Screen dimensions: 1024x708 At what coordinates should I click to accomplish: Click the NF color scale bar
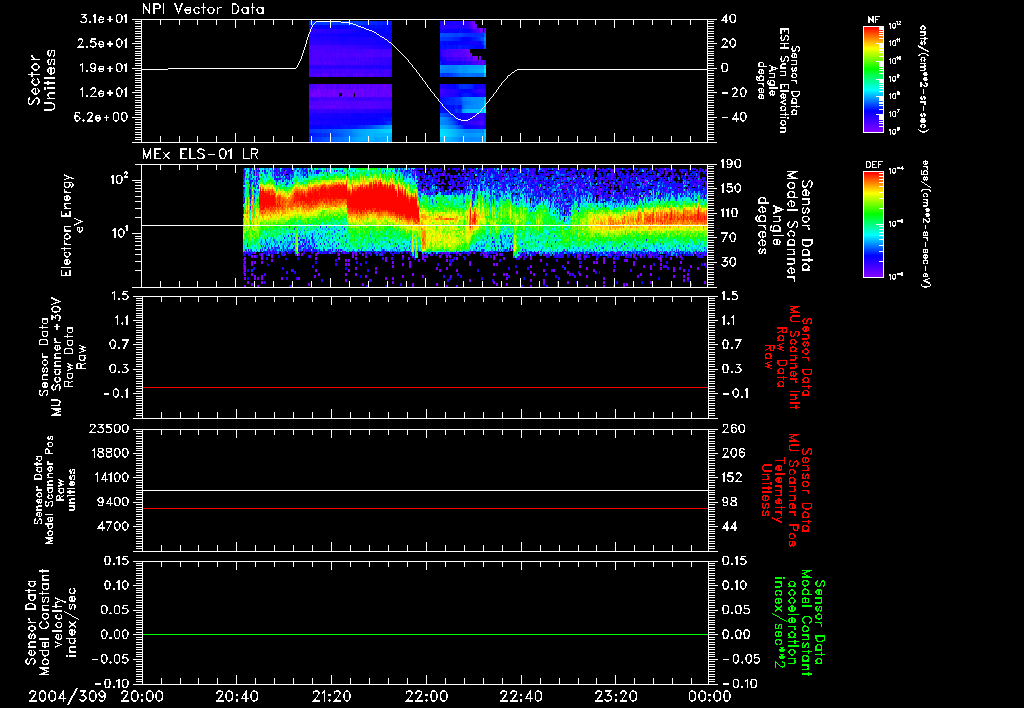click(873, 79)
